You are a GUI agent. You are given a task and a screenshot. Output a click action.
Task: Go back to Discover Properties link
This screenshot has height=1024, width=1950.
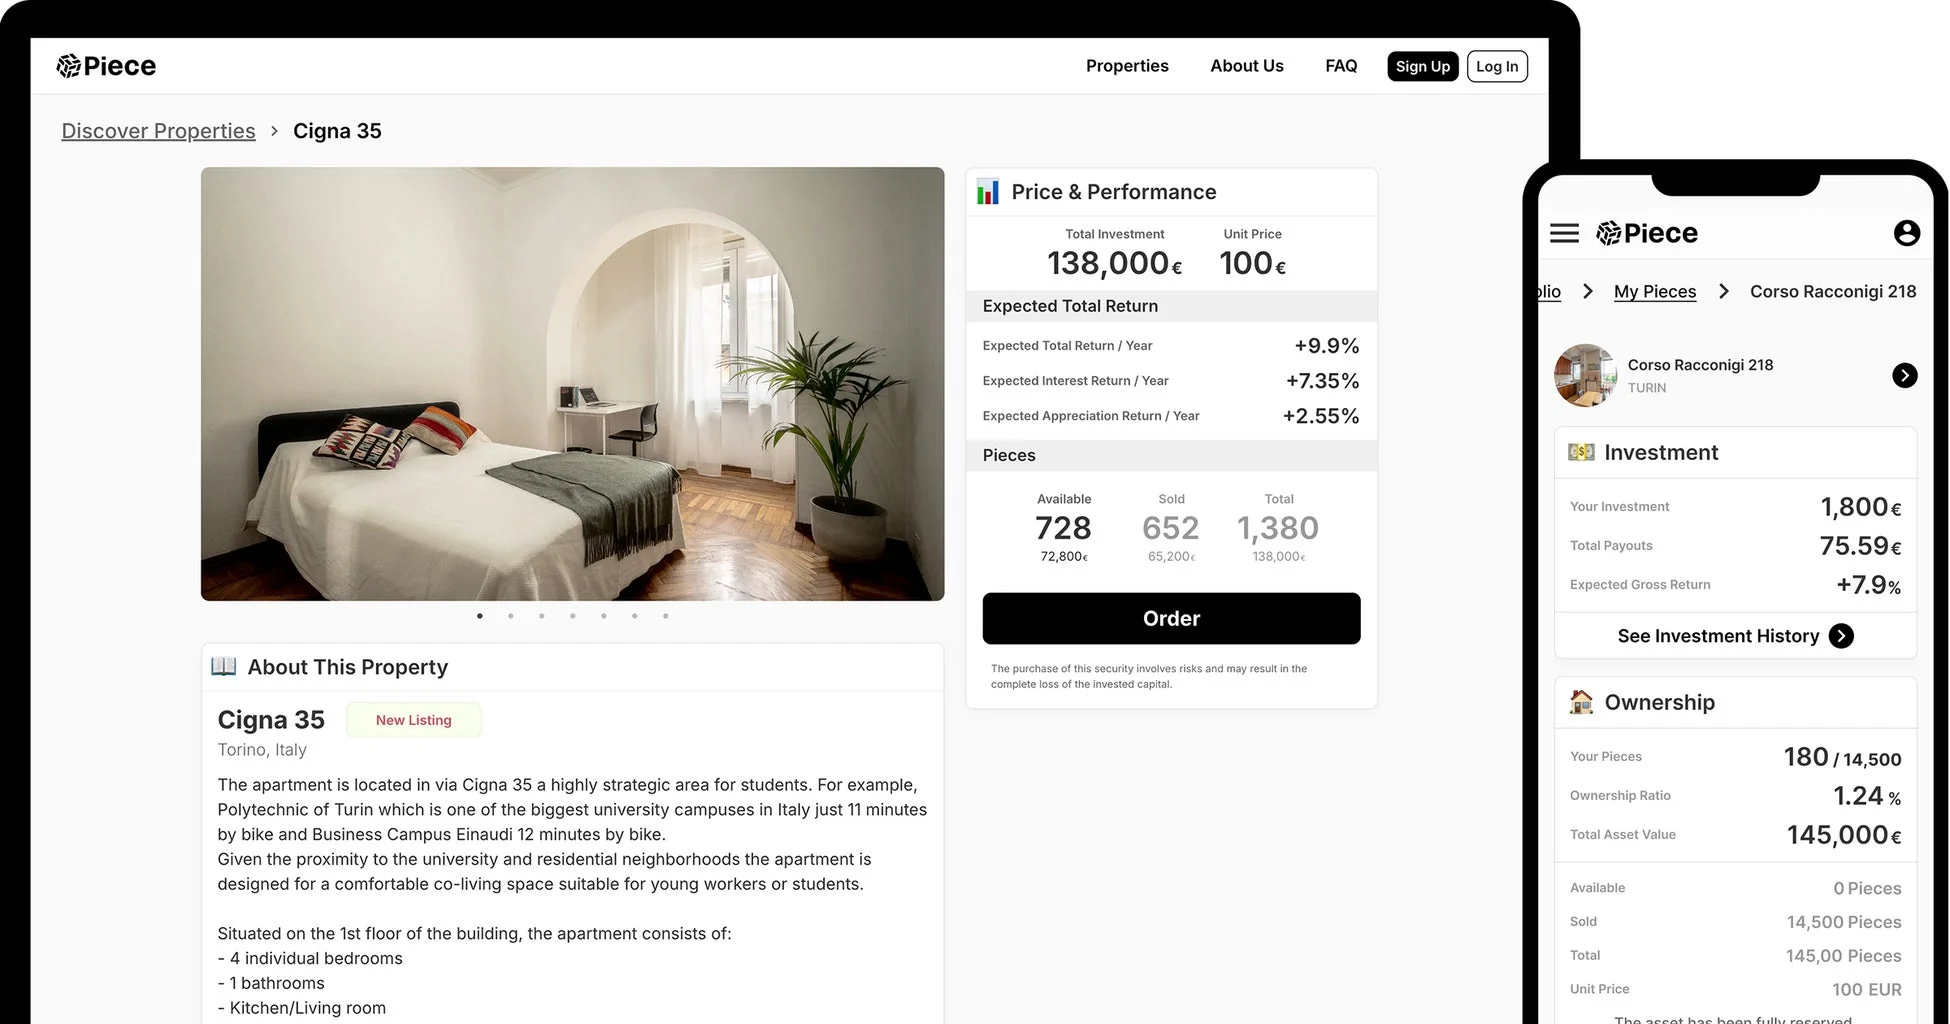coord(158,131)
